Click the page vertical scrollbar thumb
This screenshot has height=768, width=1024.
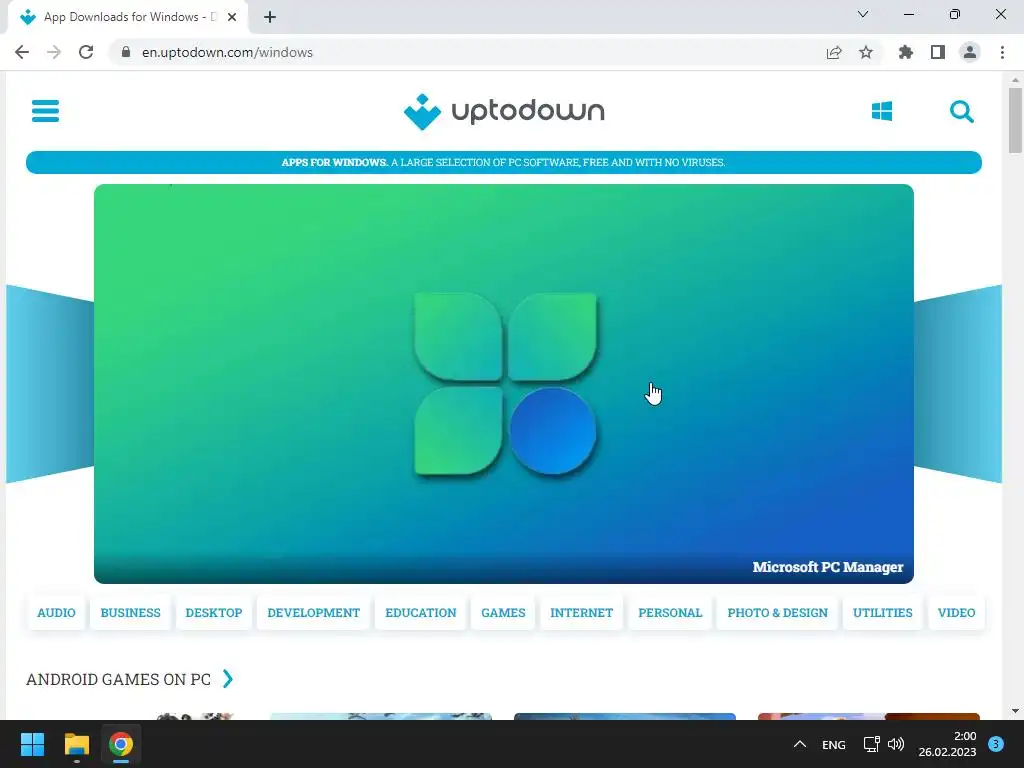1015,121
